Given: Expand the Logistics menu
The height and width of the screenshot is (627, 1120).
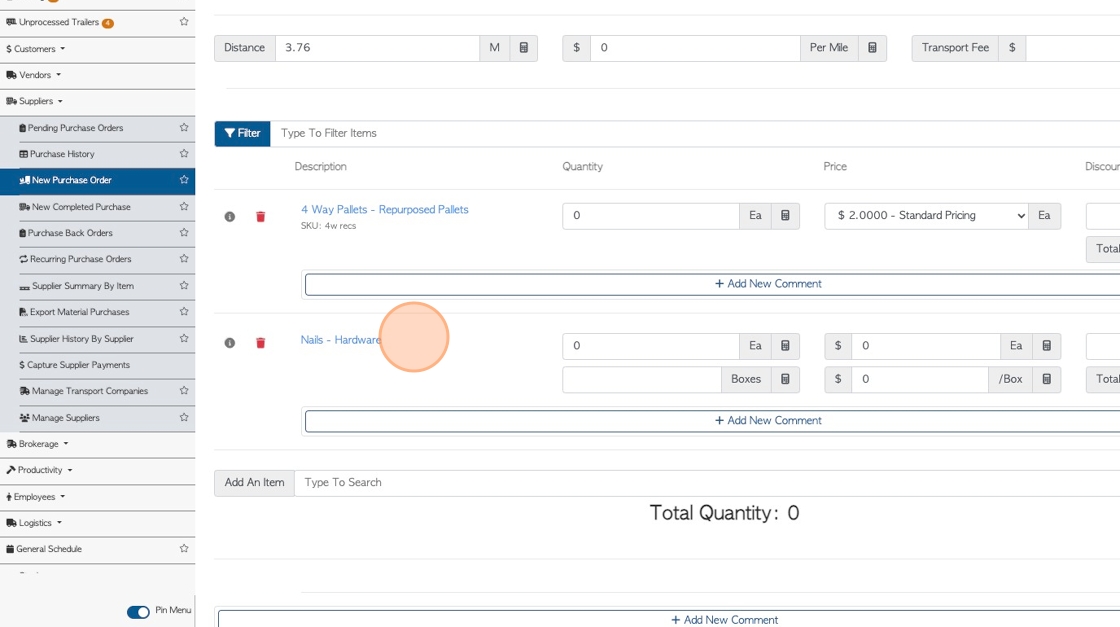Looking at the screenshot, I should click(34, 523).
